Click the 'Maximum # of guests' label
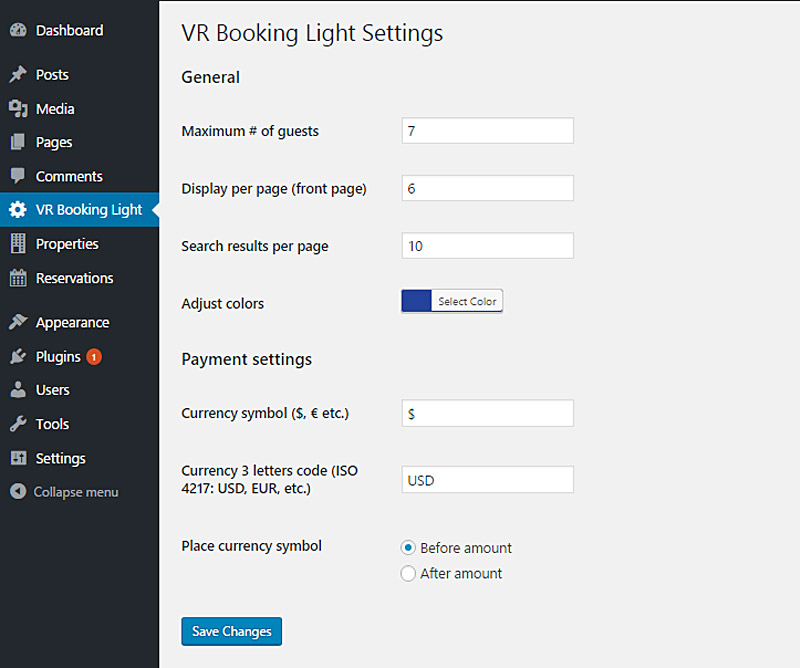 pyautogui.click(x=250, y=131)
